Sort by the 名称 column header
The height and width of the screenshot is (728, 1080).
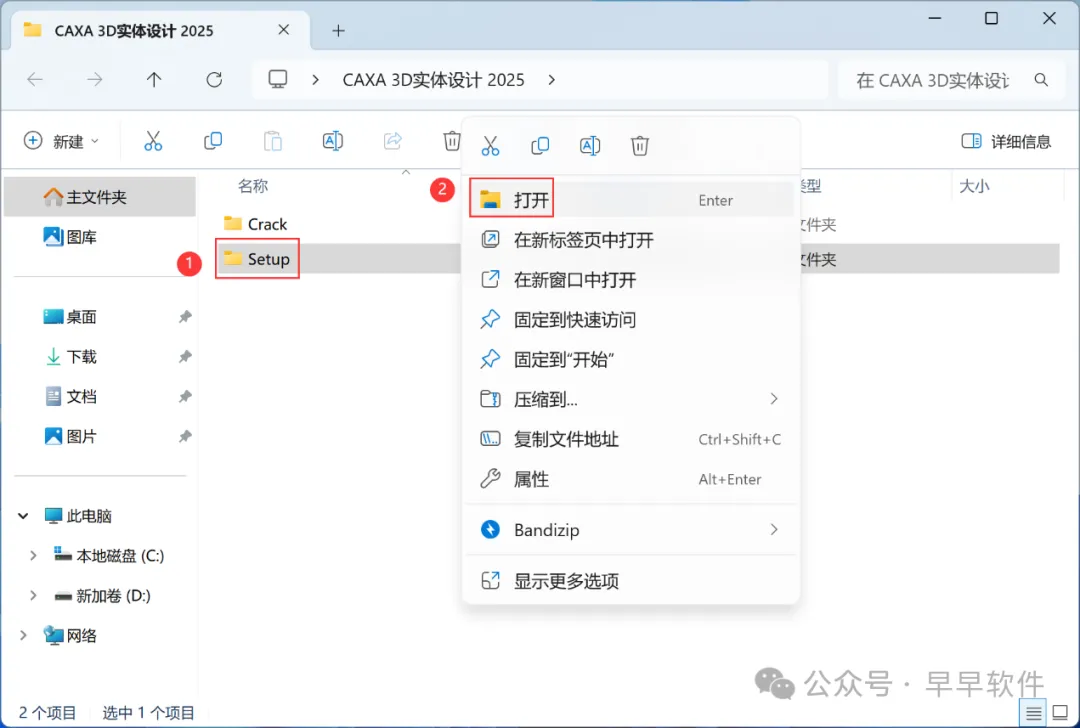253,186
